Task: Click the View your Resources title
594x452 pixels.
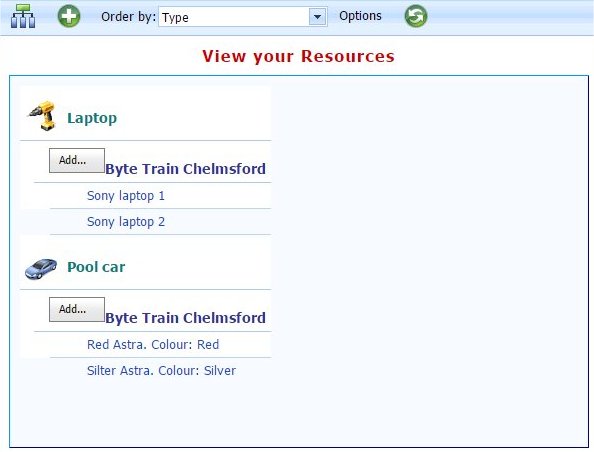Action: 298,56
